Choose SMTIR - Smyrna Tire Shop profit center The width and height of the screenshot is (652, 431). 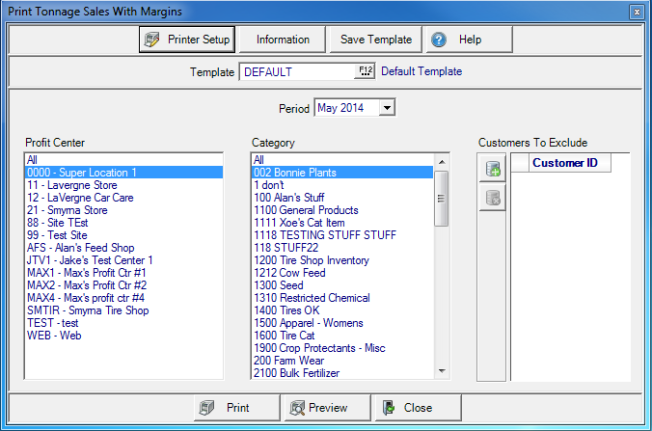[x=87, y=310]
